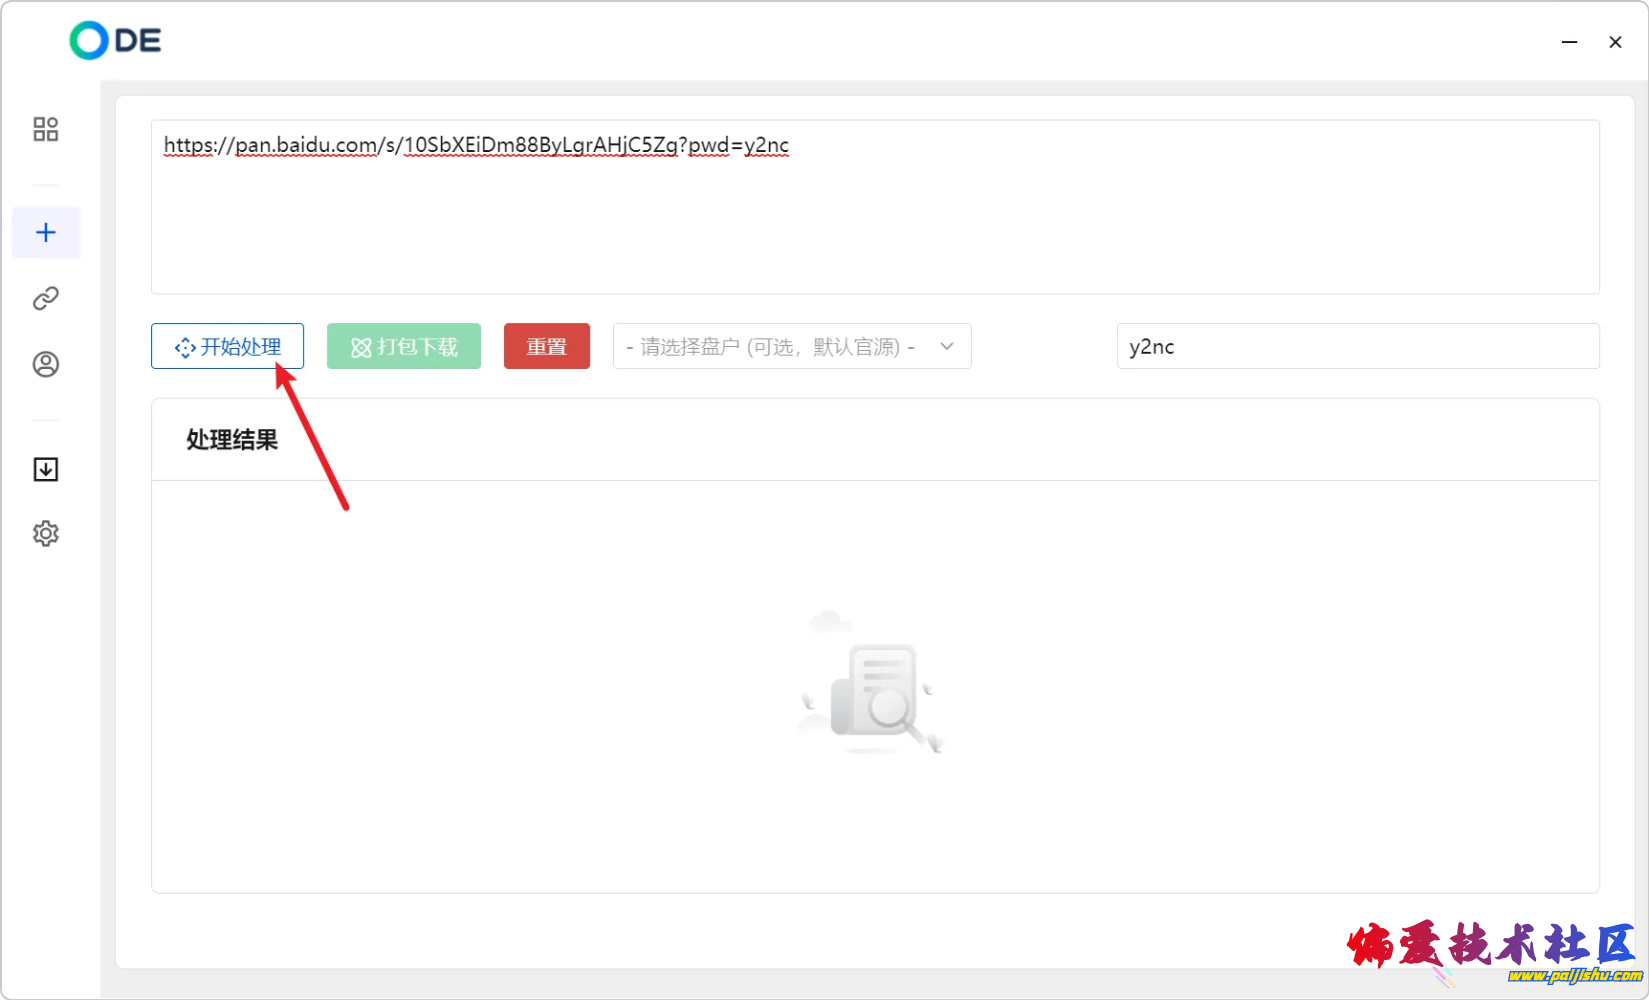Open the settings gear in sidebar

[46, 534]
